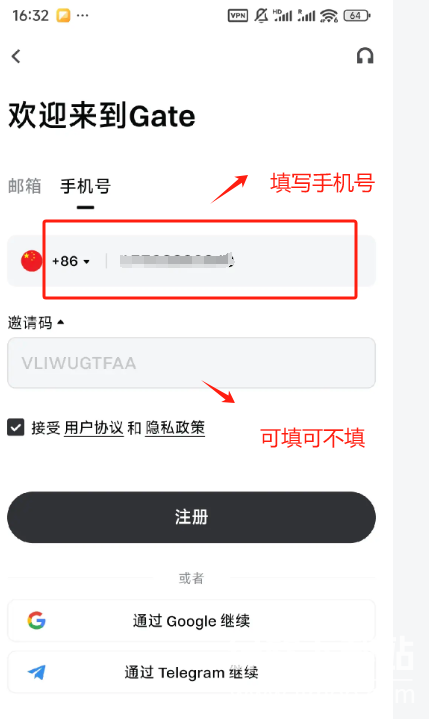This screenshot has height=719, width=429.
Task: Tap the China flag icon
Action: click(31, 260)
